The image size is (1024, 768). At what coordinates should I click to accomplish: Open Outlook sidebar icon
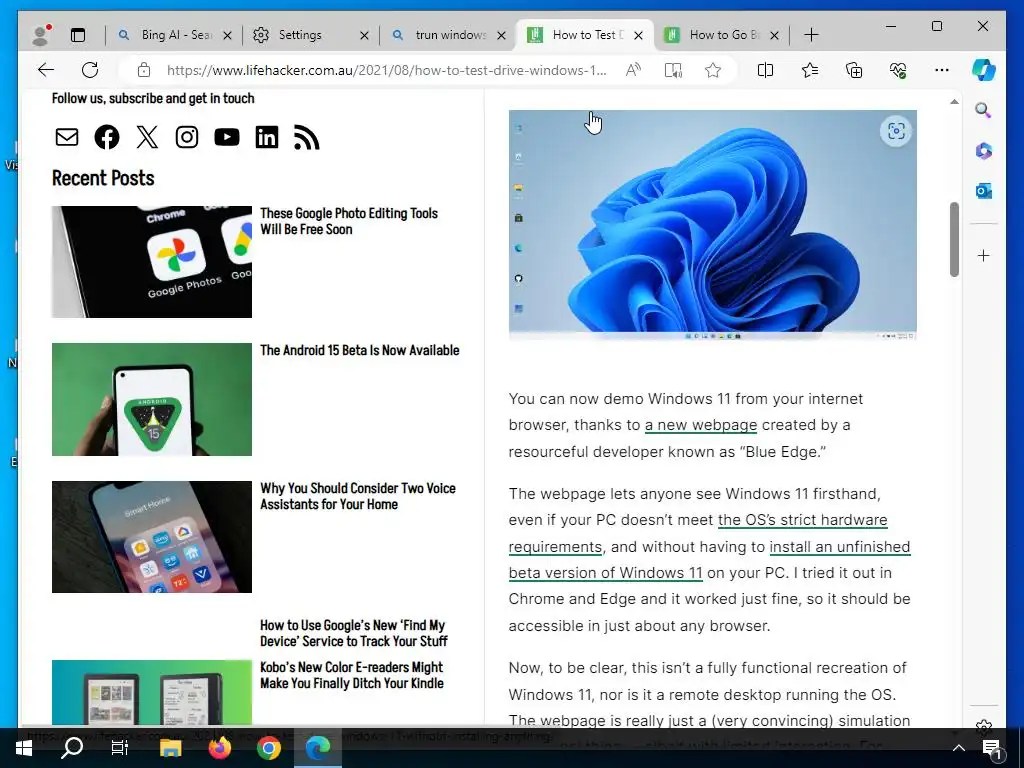[984, 191]
